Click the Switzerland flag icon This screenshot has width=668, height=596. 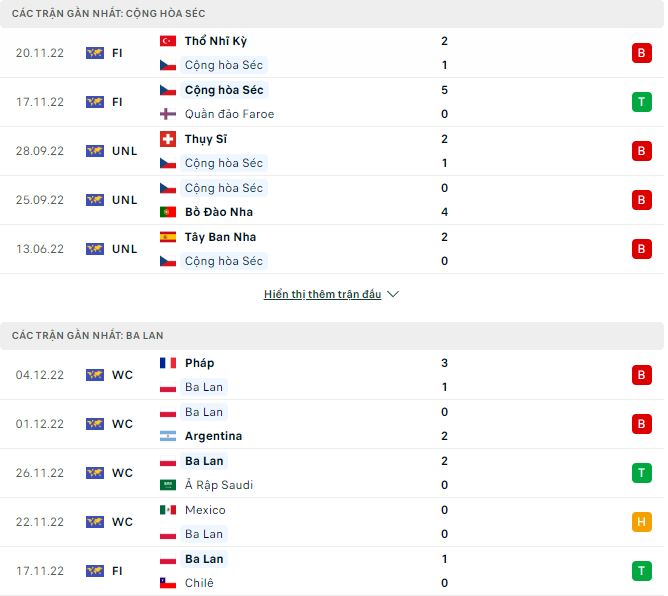pyautogui.click(x=168, y=139)
